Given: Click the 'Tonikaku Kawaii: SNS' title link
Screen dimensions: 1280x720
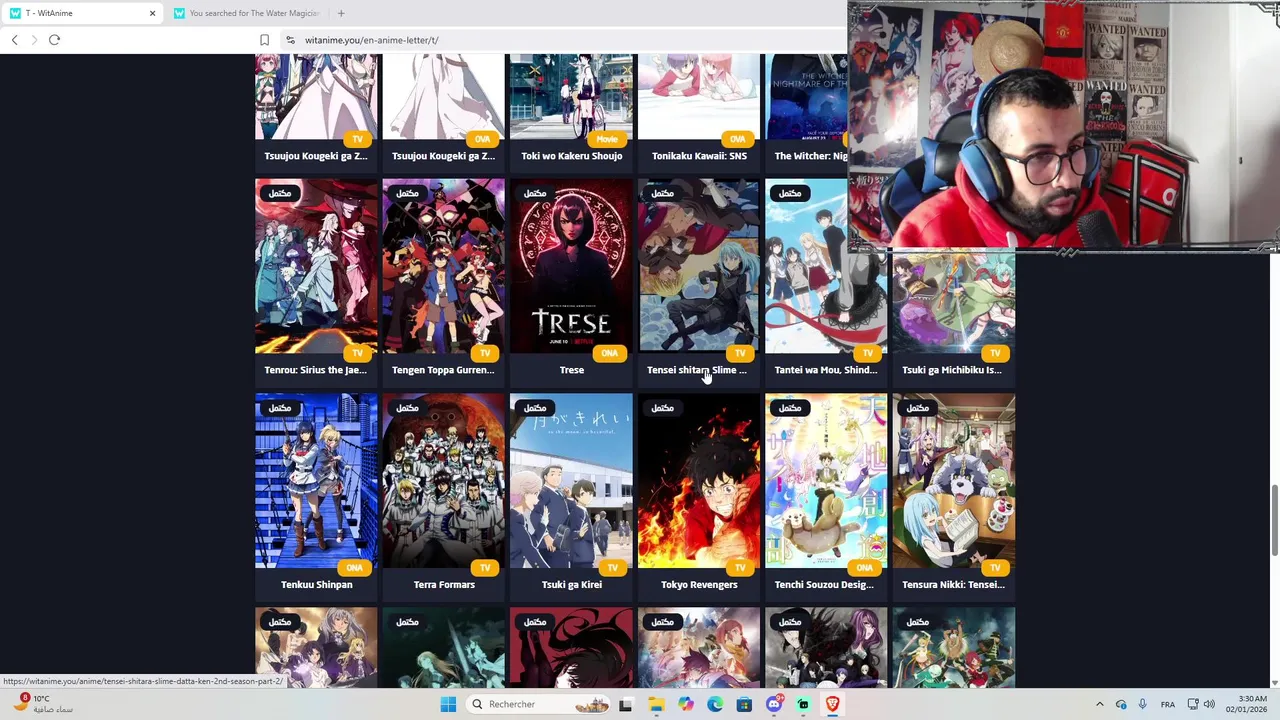Looking at the screenshot, I should coord(699,156).
